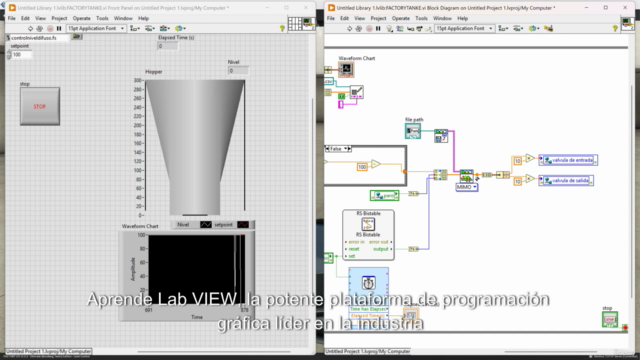Open the Project menu in the Block Diagram

click(378, 18)
